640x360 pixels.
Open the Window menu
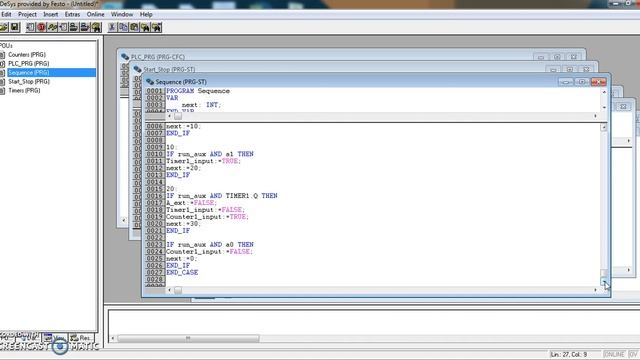click(122, 14)
